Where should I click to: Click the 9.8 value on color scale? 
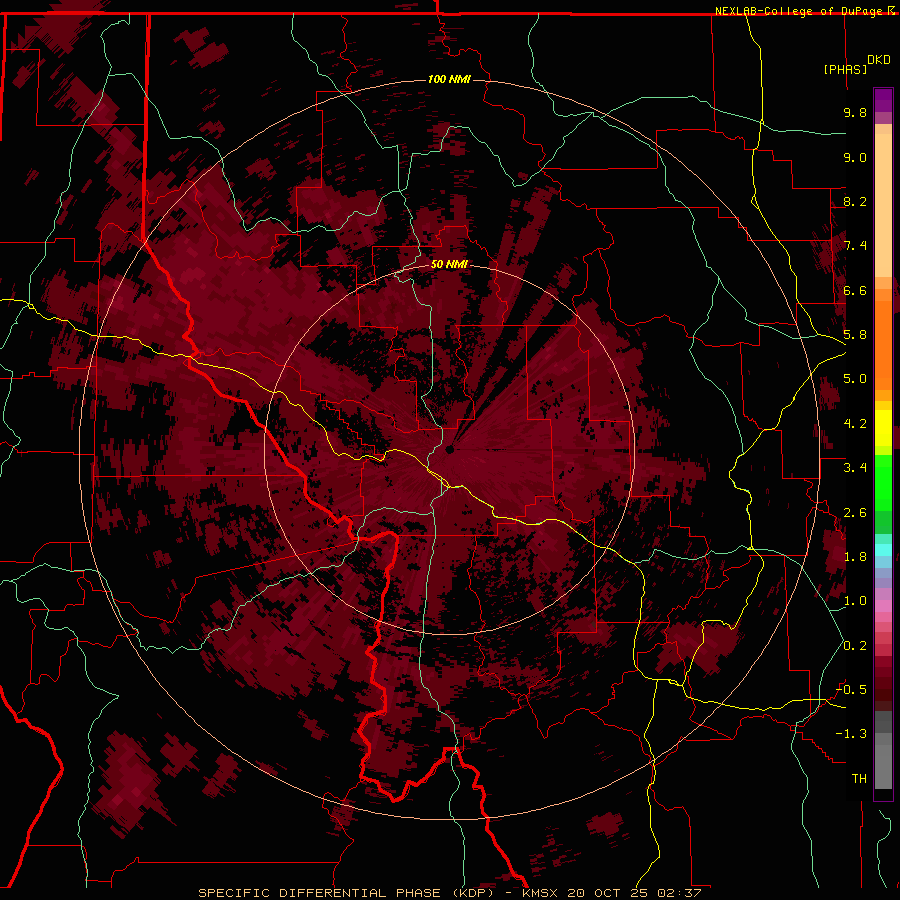coord(855,112)
